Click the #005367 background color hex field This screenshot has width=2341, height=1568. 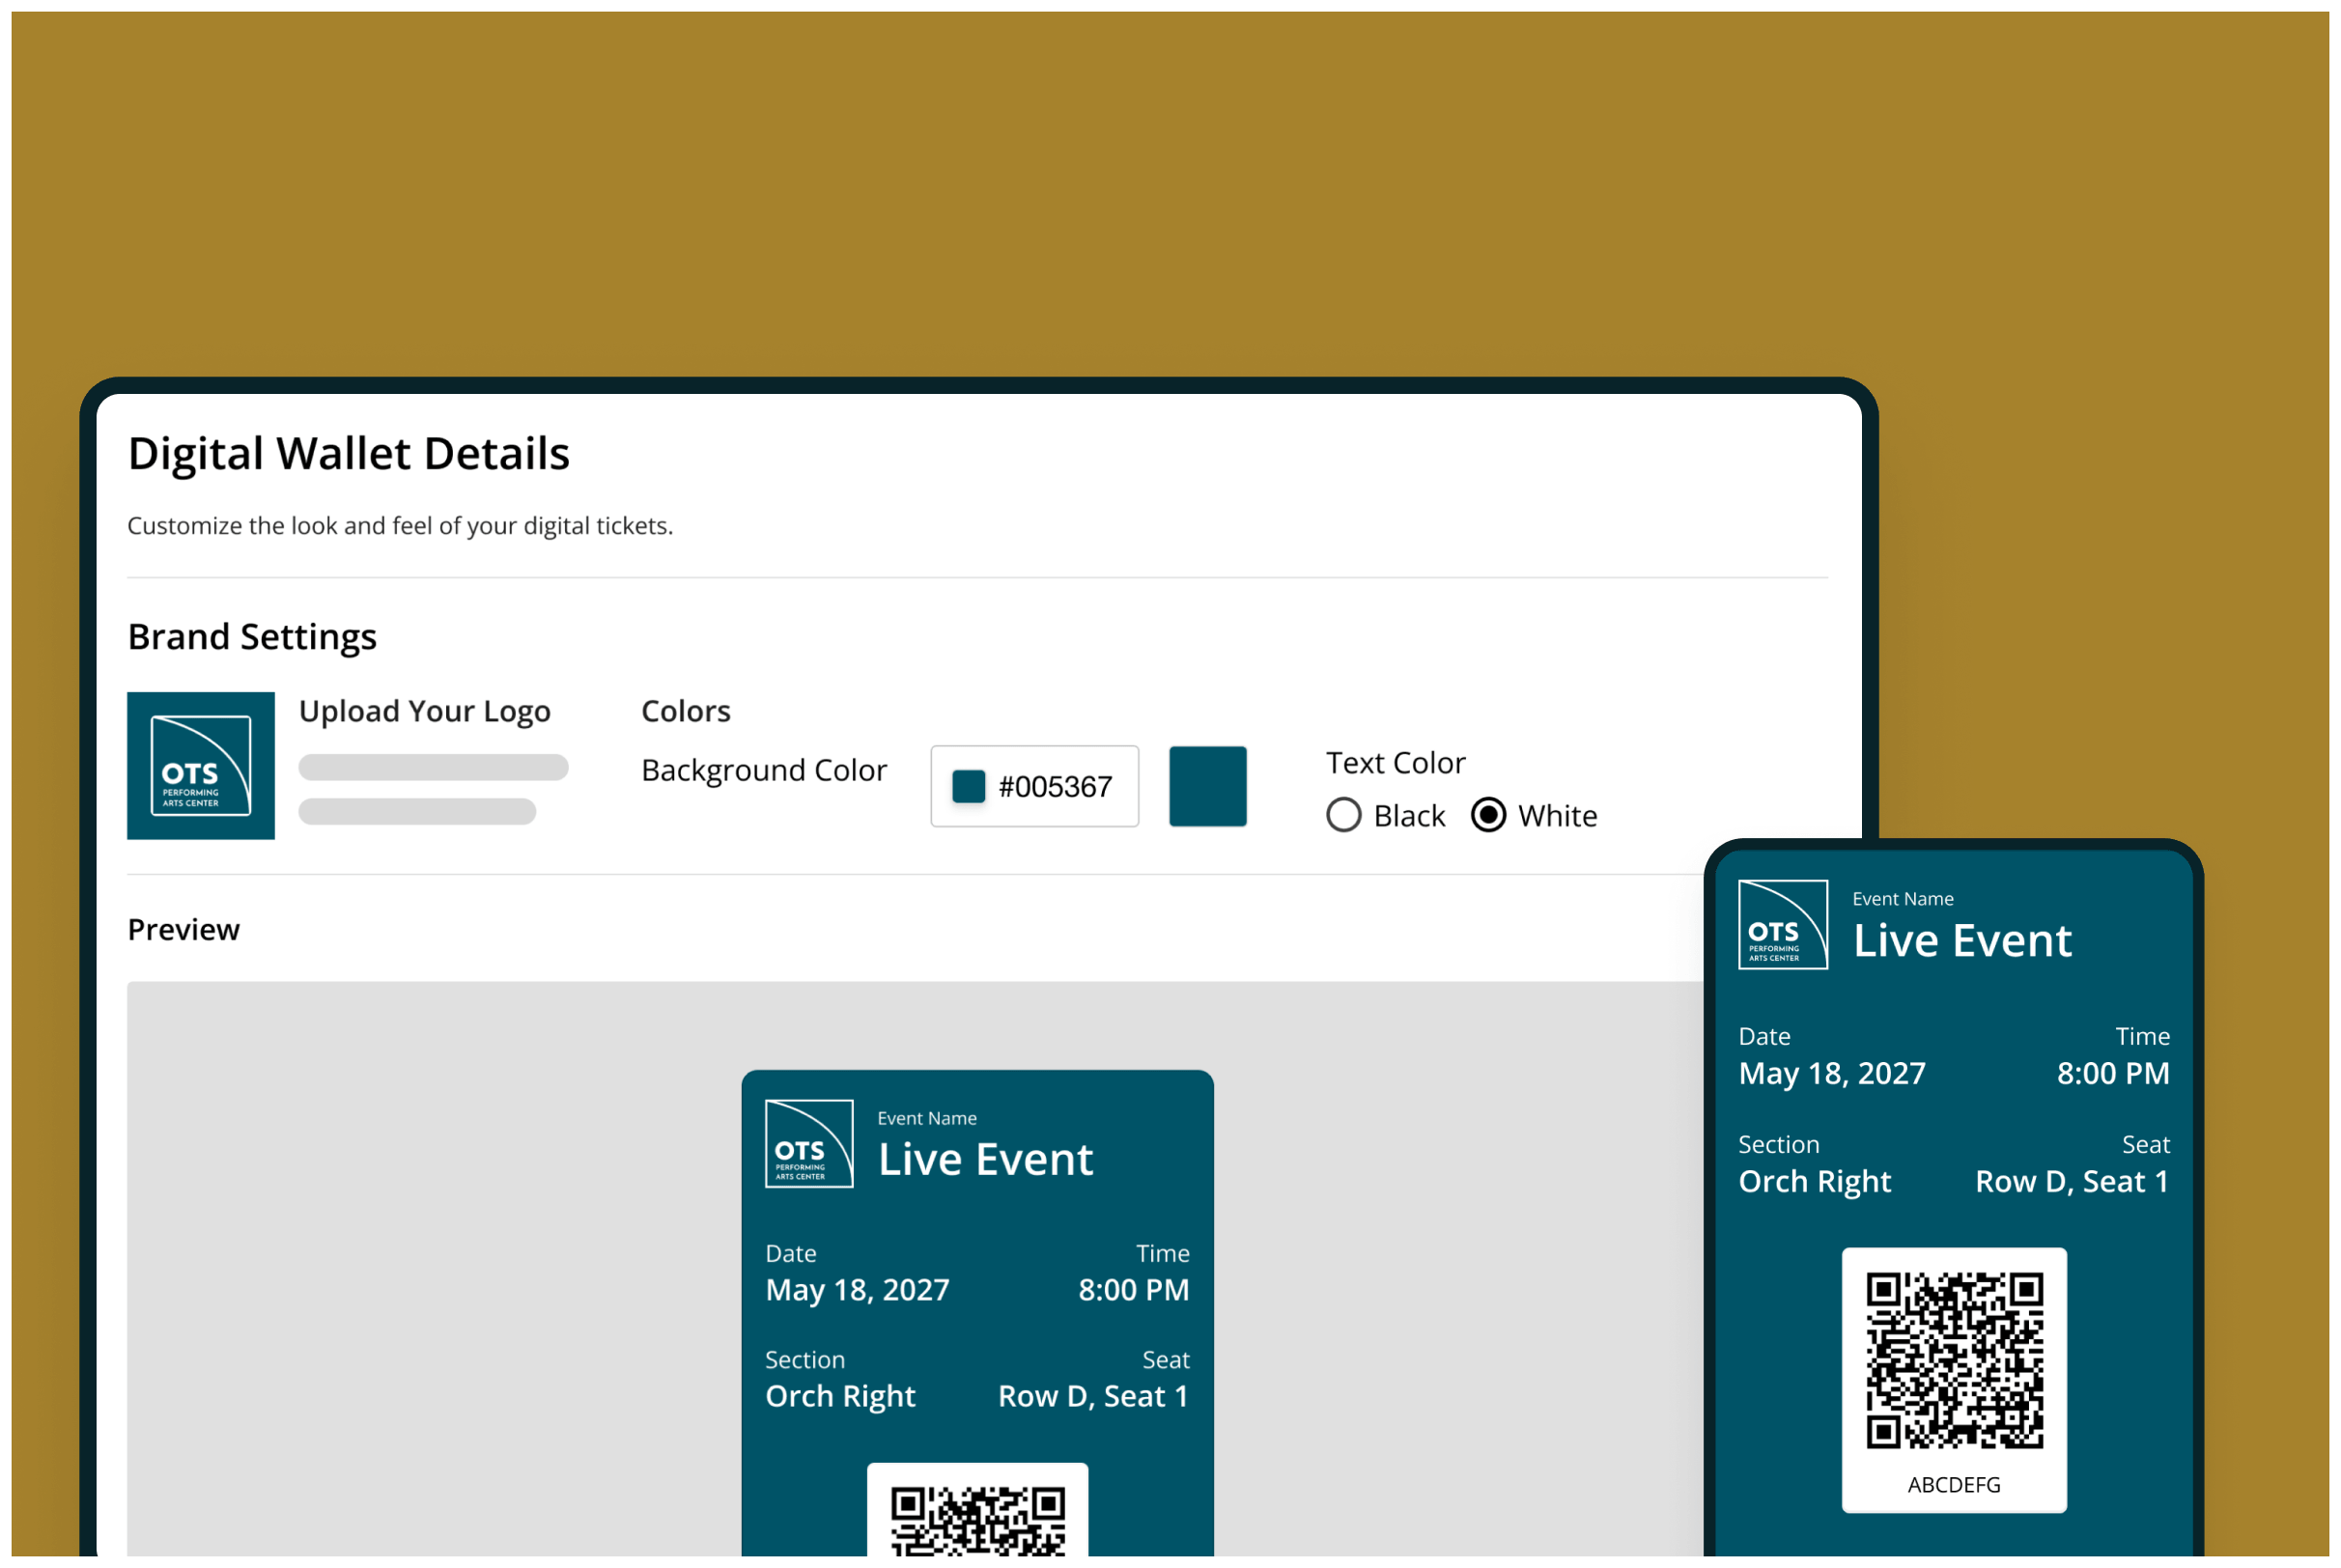pos(1034,786)
